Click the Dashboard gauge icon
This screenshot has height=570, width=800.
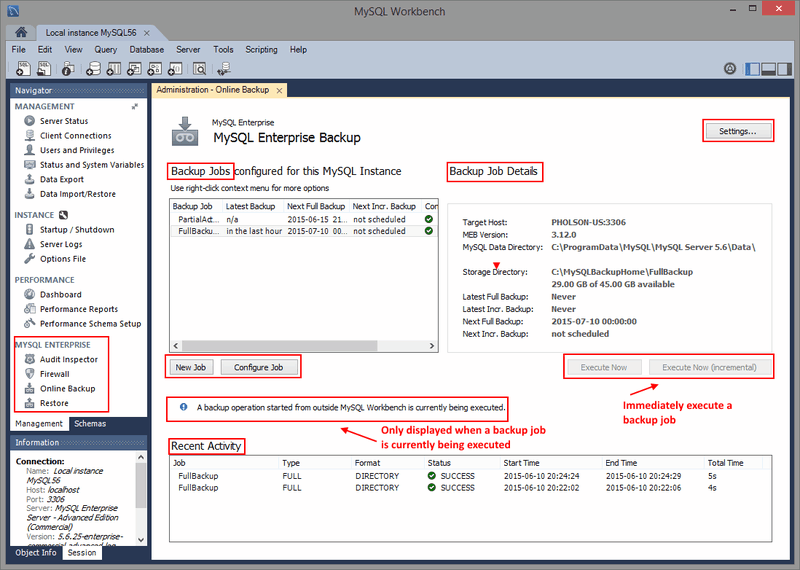click(x=30, y=294)
